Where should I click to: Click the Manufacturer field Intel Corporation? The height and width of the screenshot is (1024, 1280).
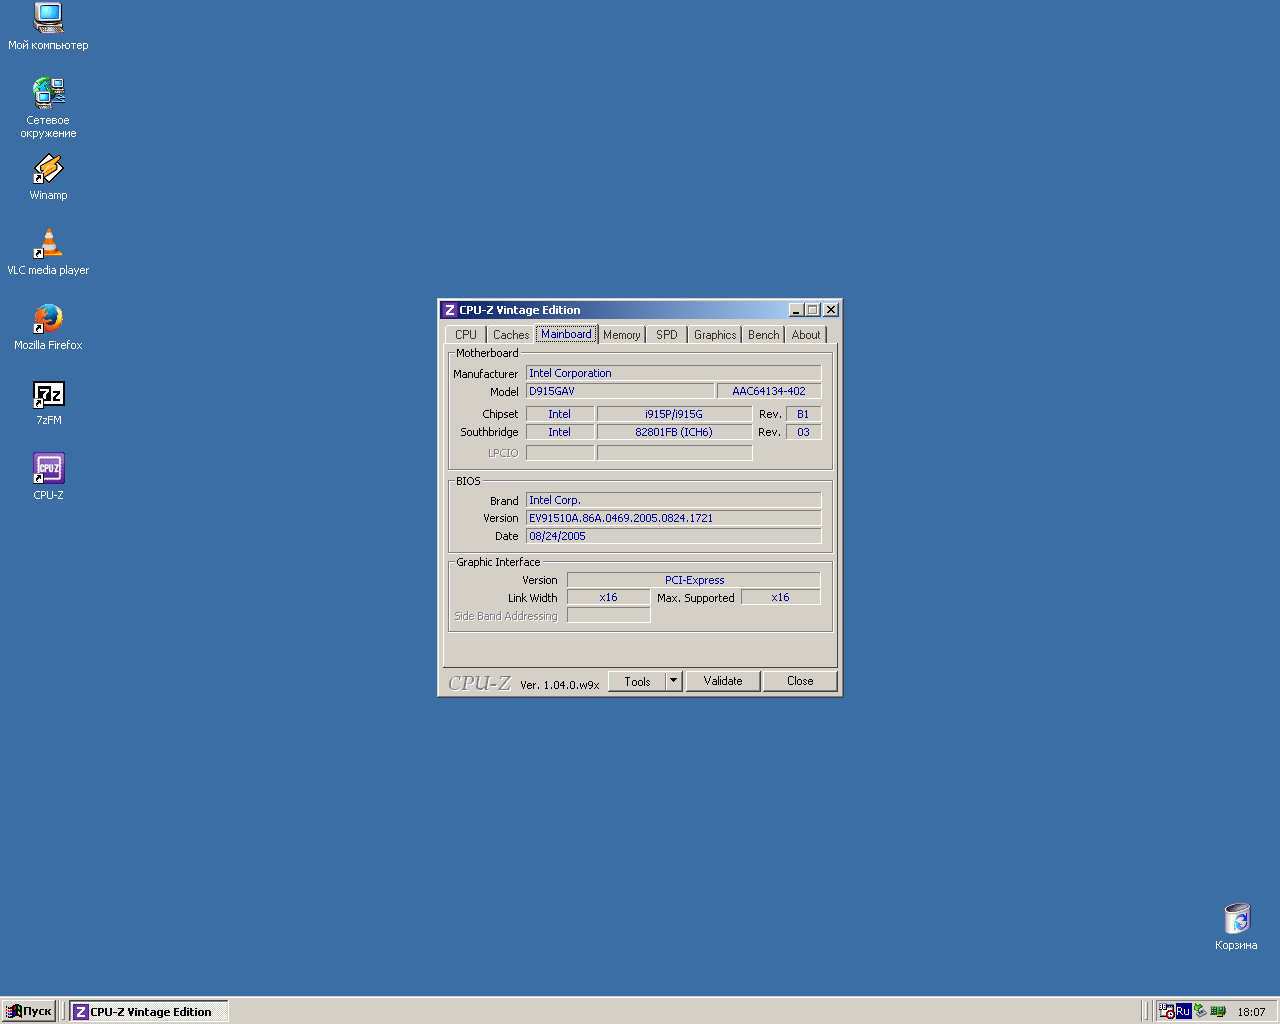coord(674,373)
